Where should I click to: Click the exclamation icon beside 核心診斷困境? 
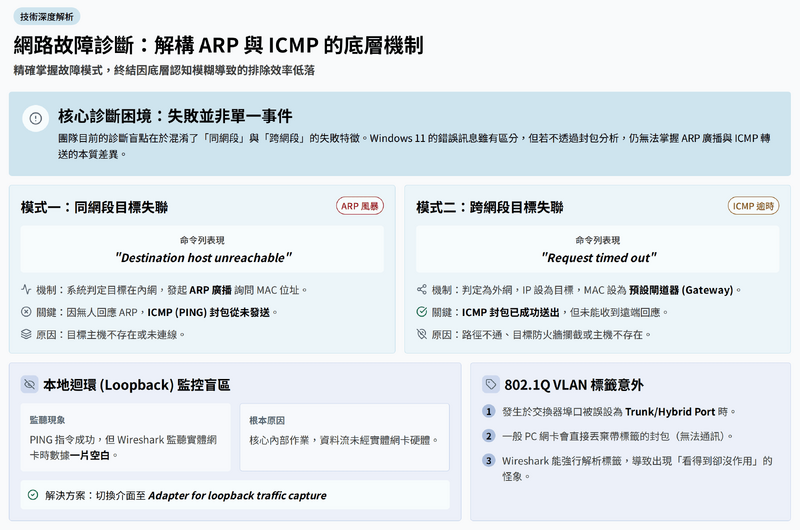point(35,118)
